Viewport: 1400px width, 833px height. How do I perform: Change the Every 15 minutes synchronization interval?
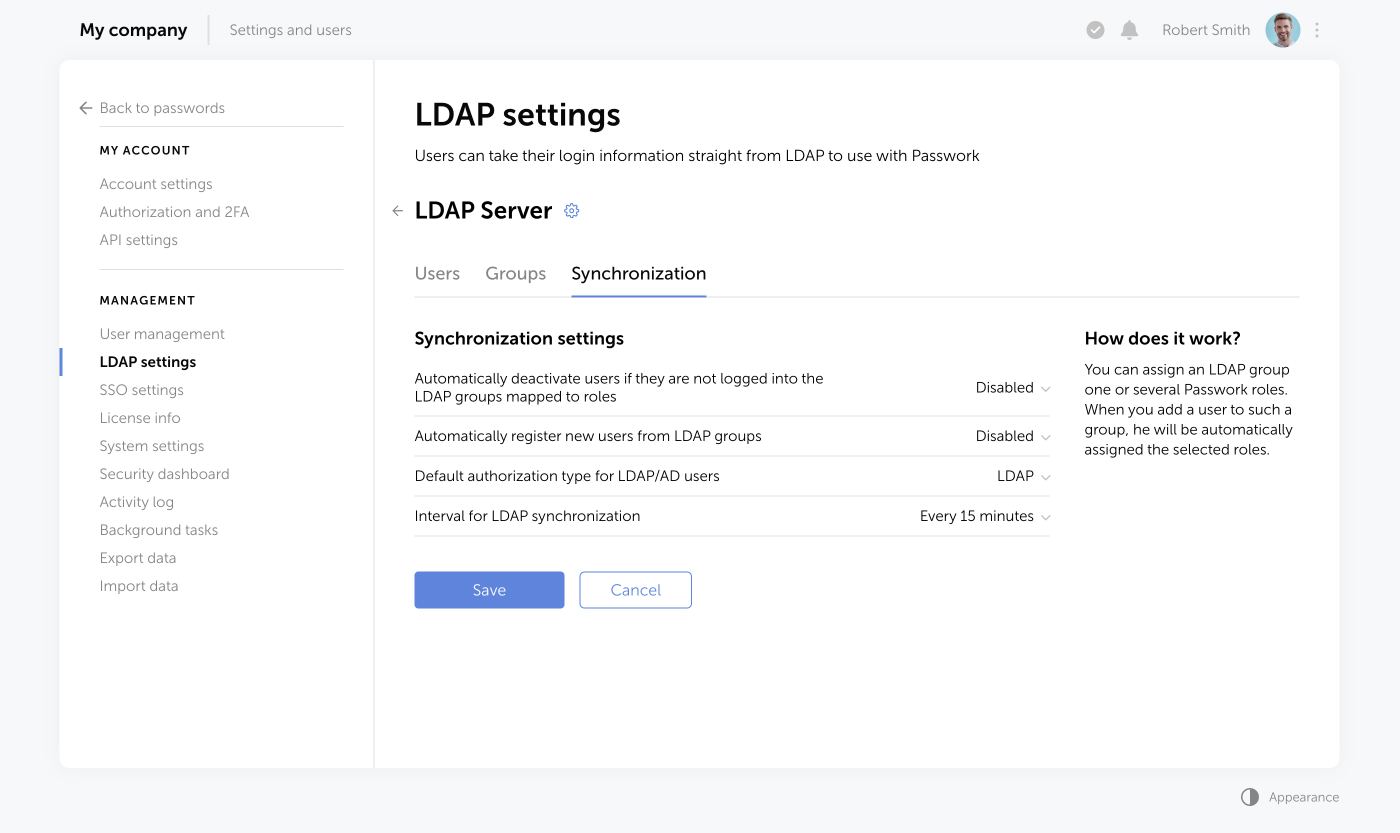[984, 516]
